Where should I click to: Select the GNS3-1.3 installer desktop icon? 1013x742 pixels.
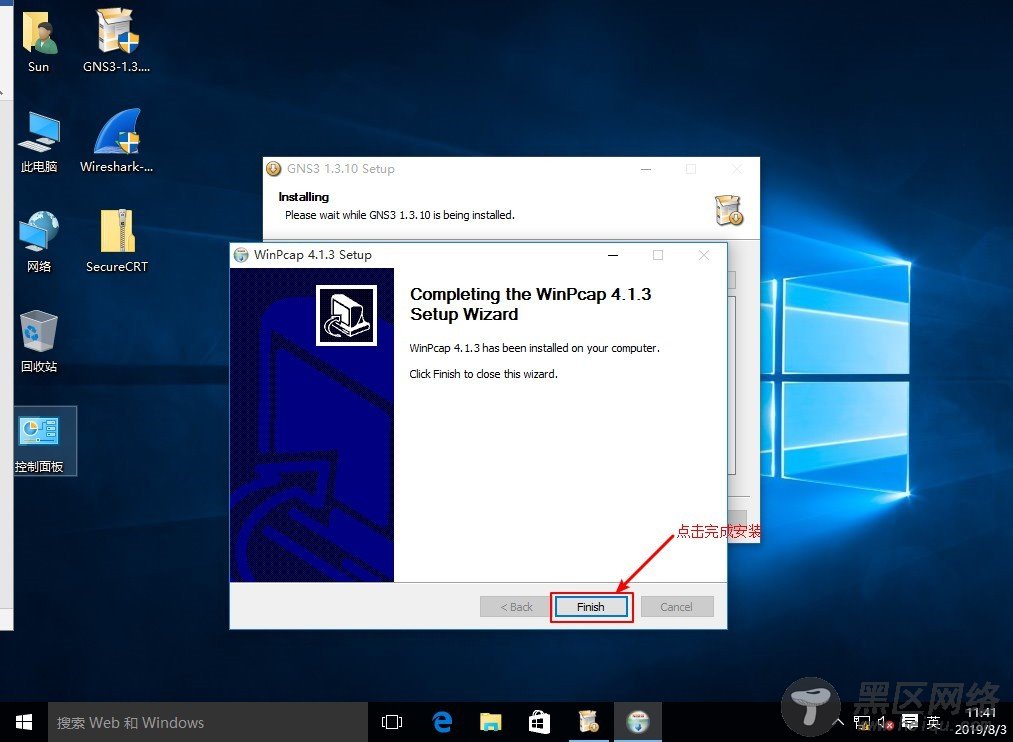(116, 41)
